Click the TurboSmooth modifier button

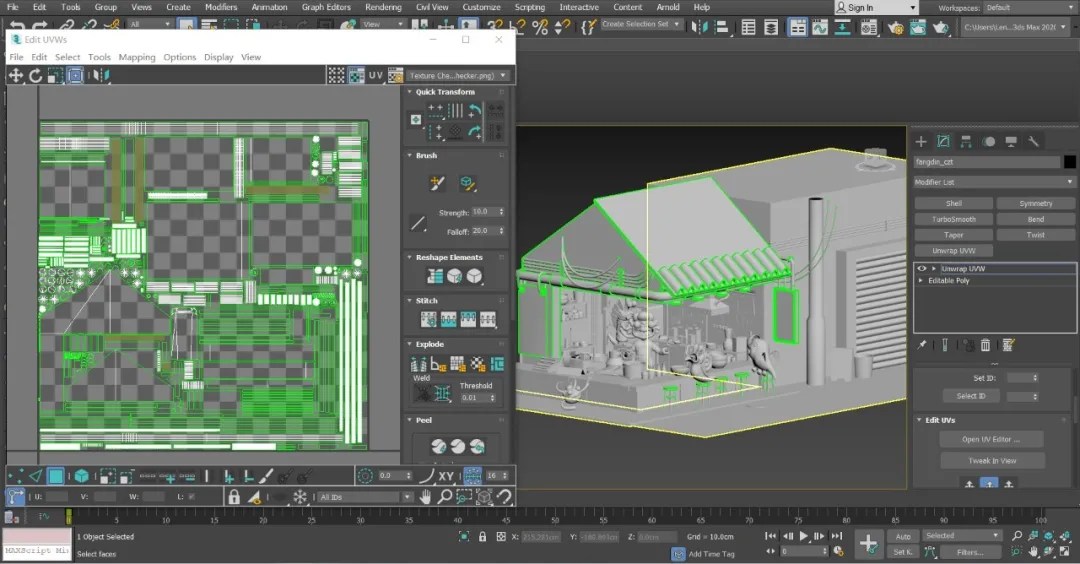click(953, 219)
